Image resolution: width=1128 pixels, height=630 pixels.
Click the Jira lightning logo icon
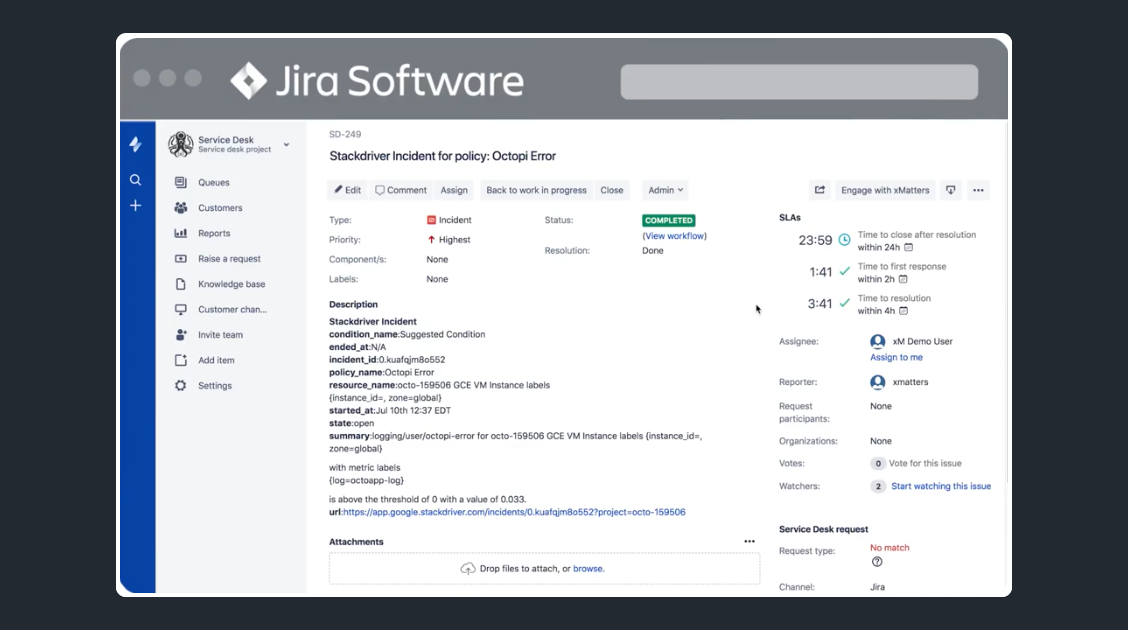point(136,145)
